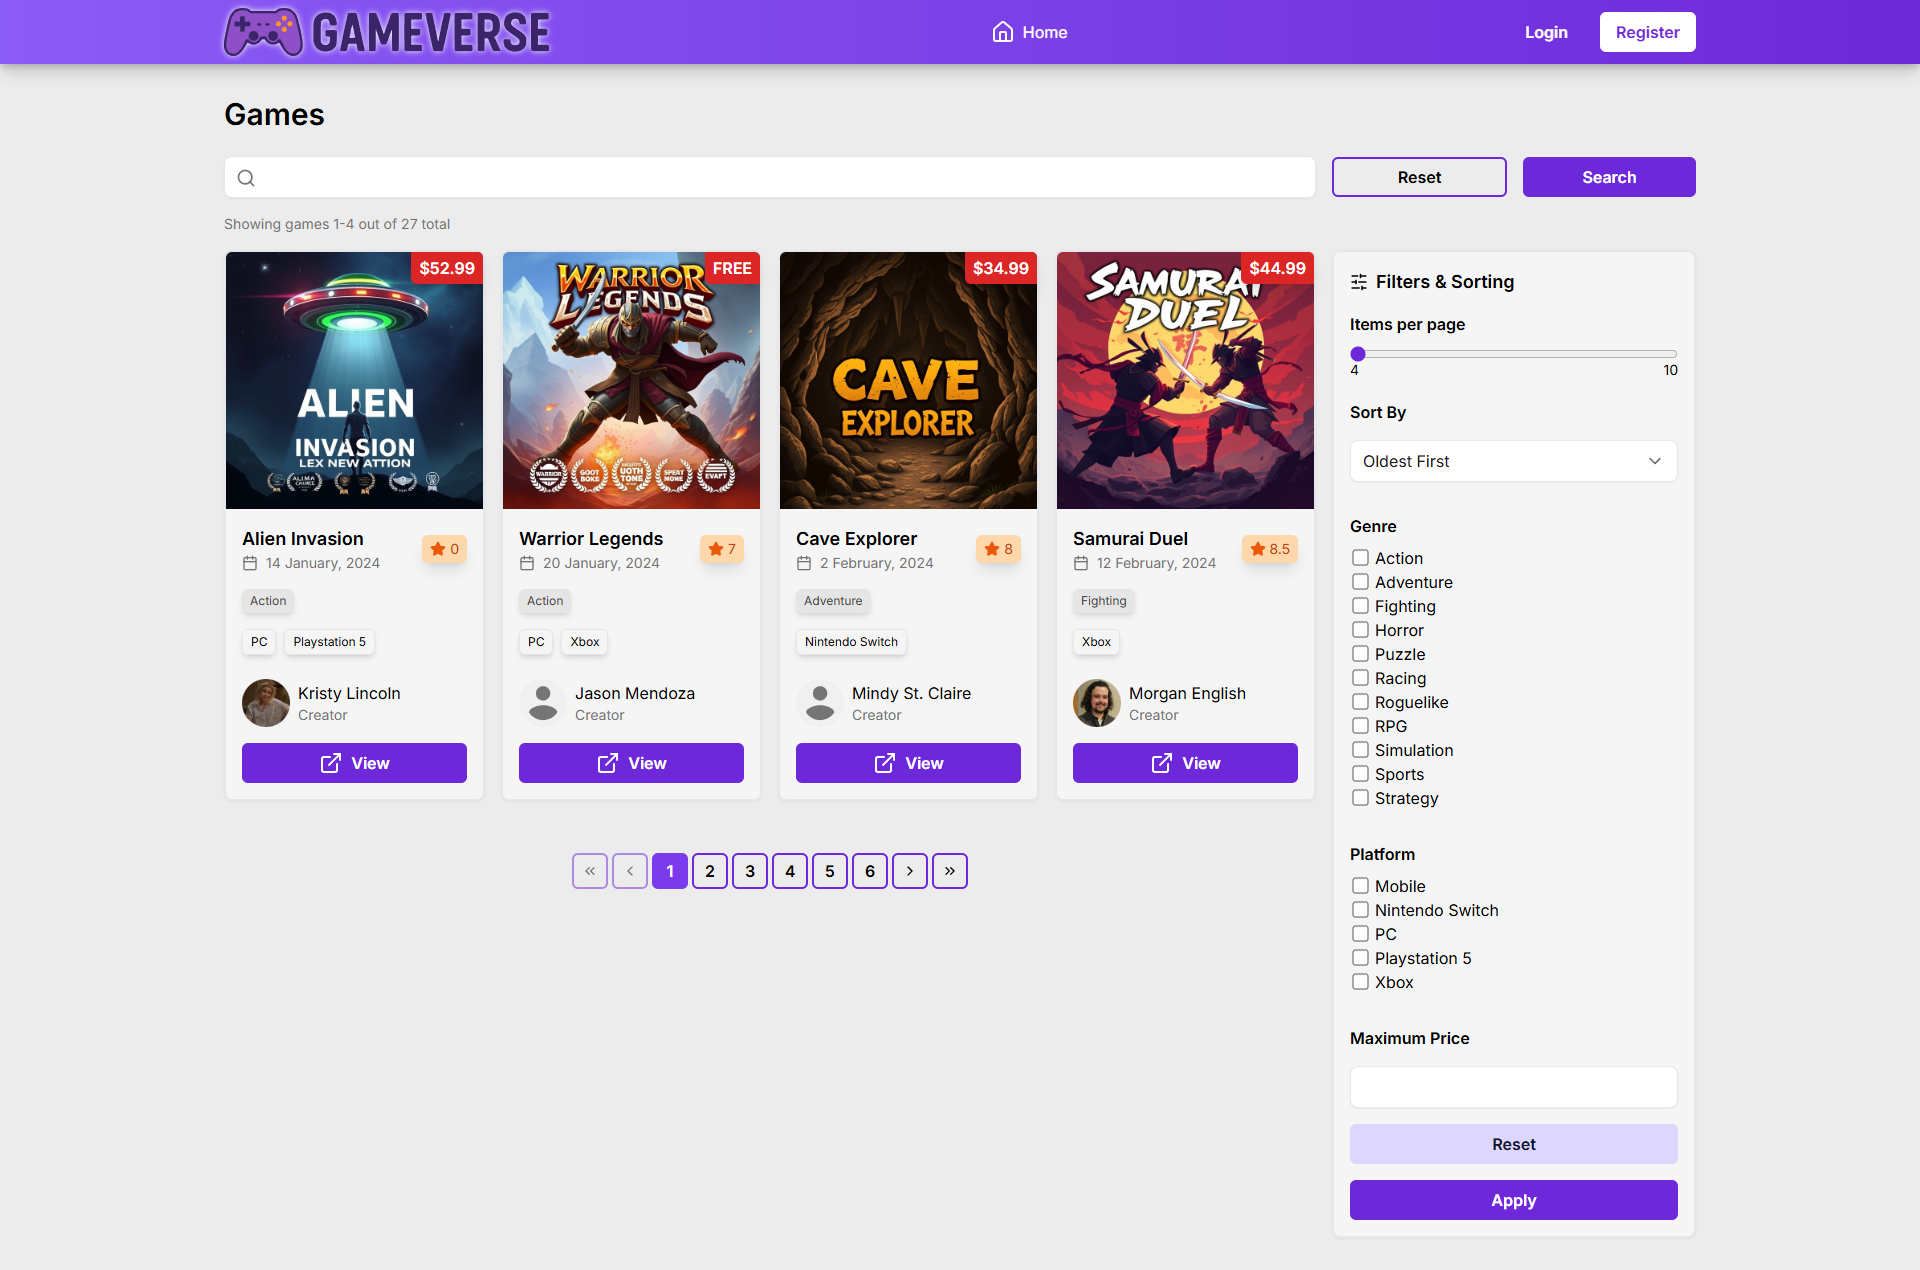This screenshot has width=1920, height=1270.
Task: Go to page 3 of results
Action: coord(750,871)
